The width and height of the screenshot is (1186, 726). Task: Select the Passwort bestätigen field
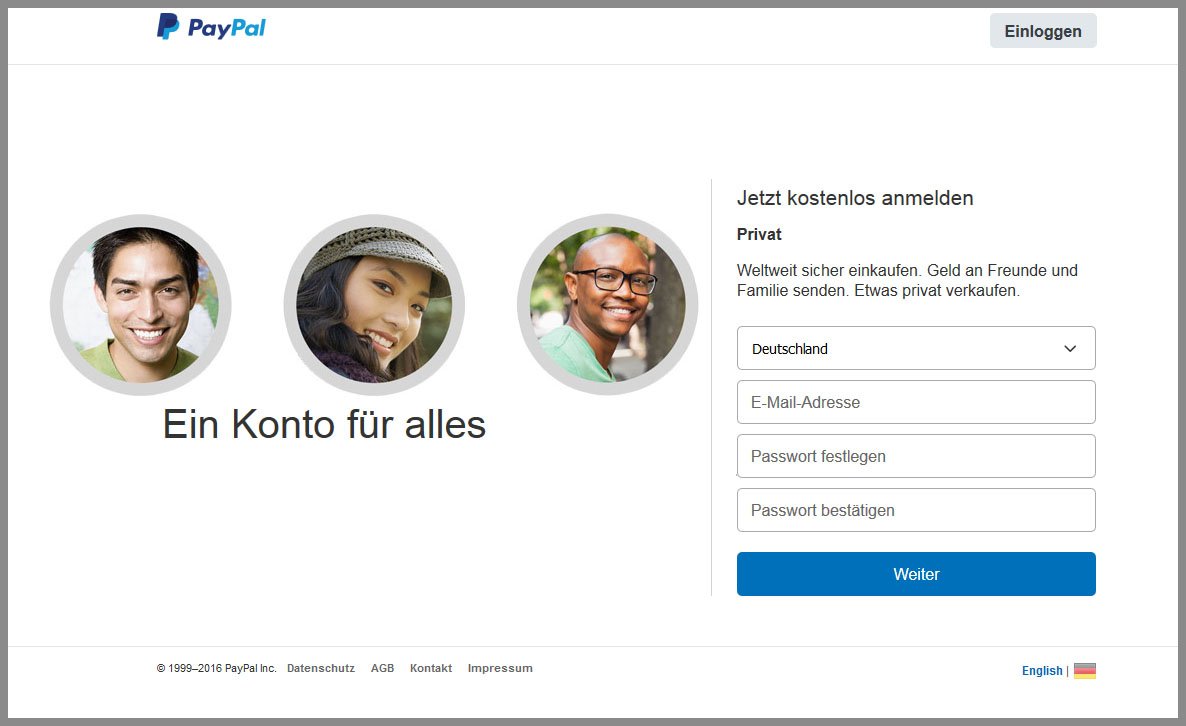[916, 510]
